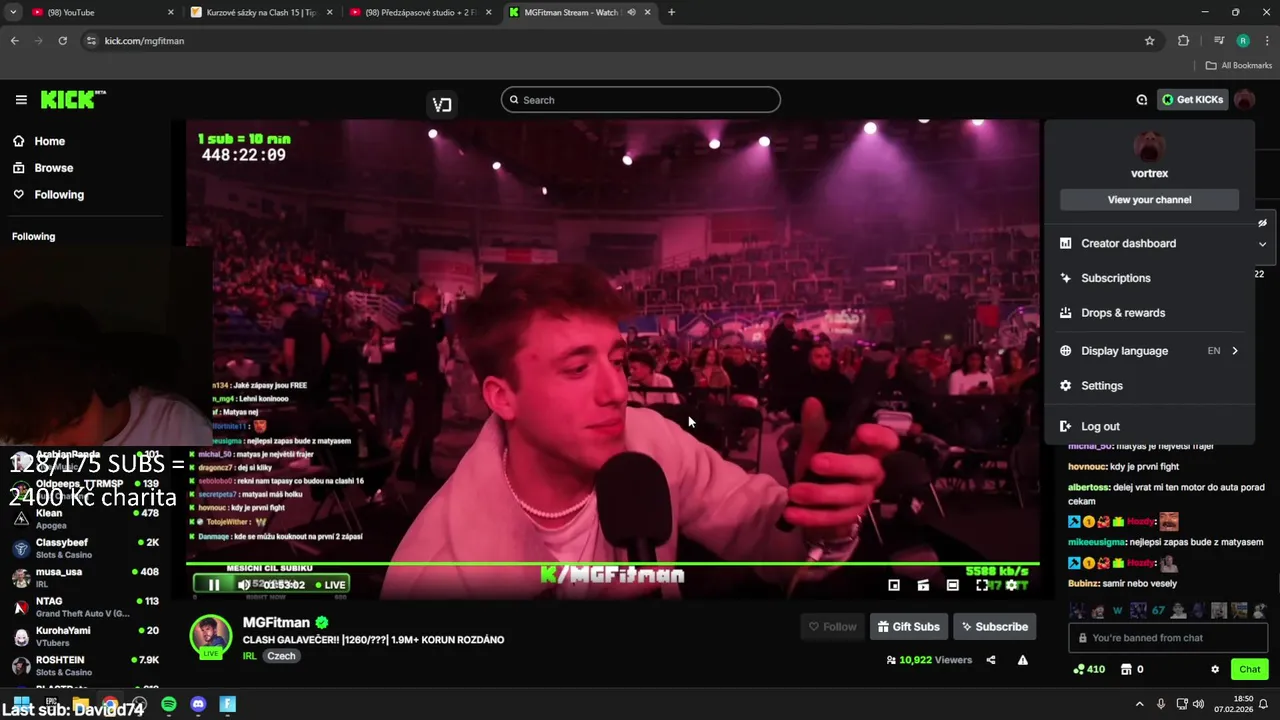Screen dimensions: 1280x720
Task: Open the chat shop icon showing 0
Action: point(1132,669)
